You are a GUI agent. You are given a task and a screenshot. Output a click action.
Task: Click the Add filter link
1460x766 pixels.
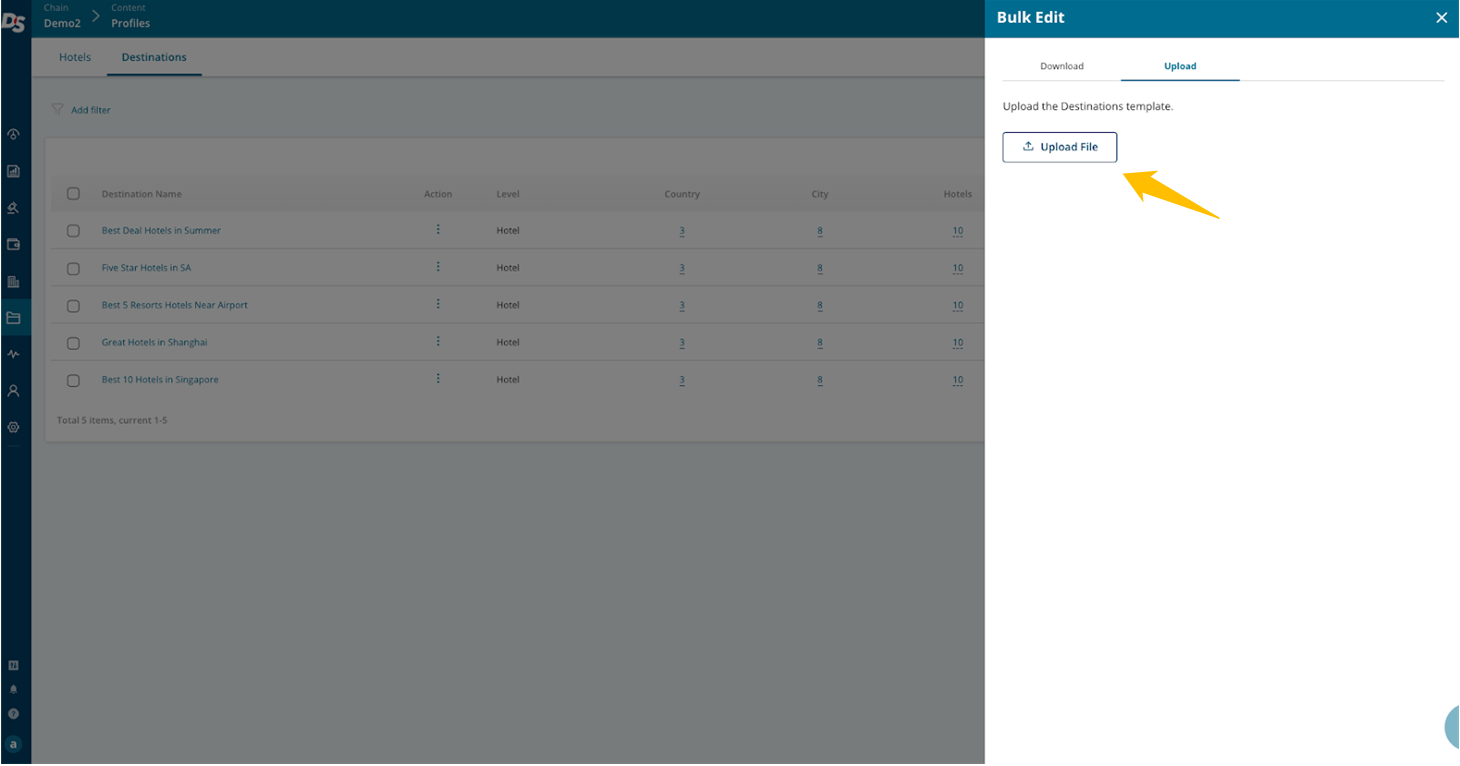tap(91, 110)
